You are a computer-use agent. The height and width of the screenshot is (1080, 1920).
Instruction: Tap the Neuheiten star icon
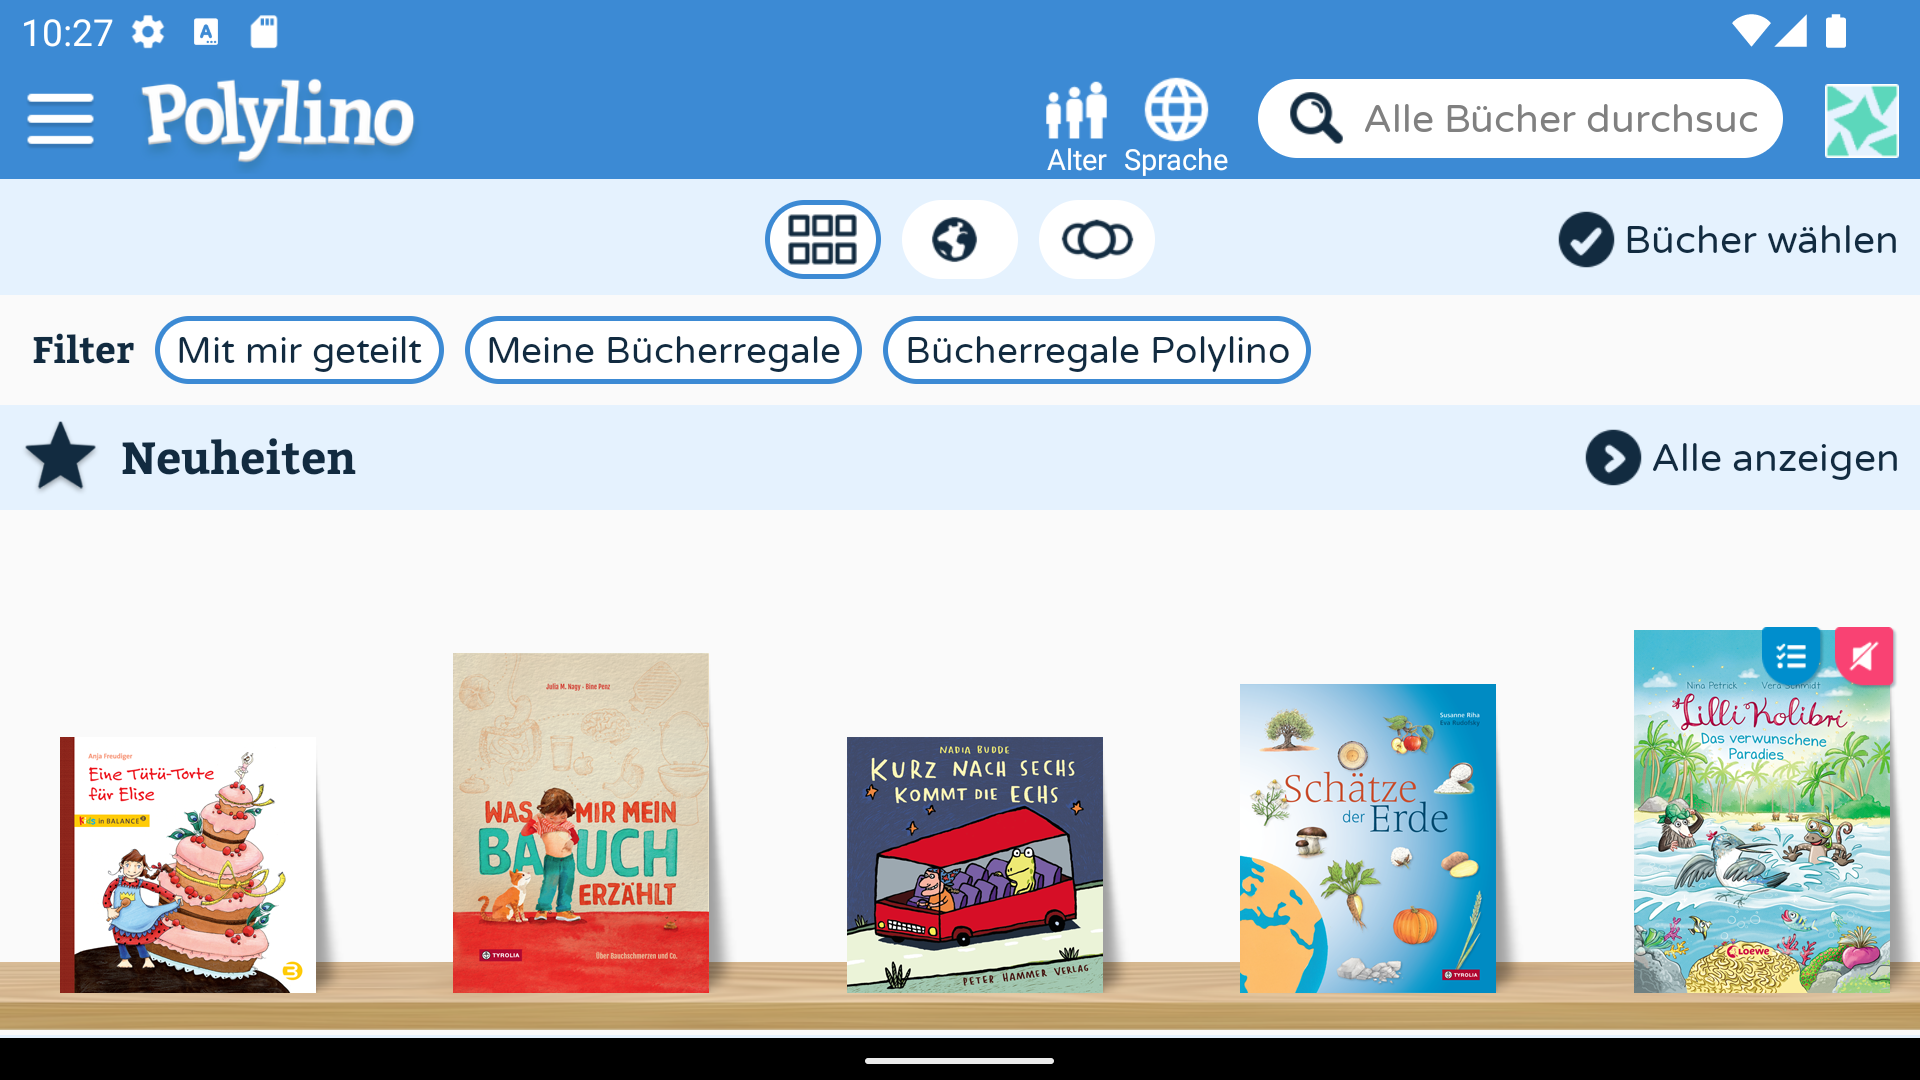click(60, 456)
